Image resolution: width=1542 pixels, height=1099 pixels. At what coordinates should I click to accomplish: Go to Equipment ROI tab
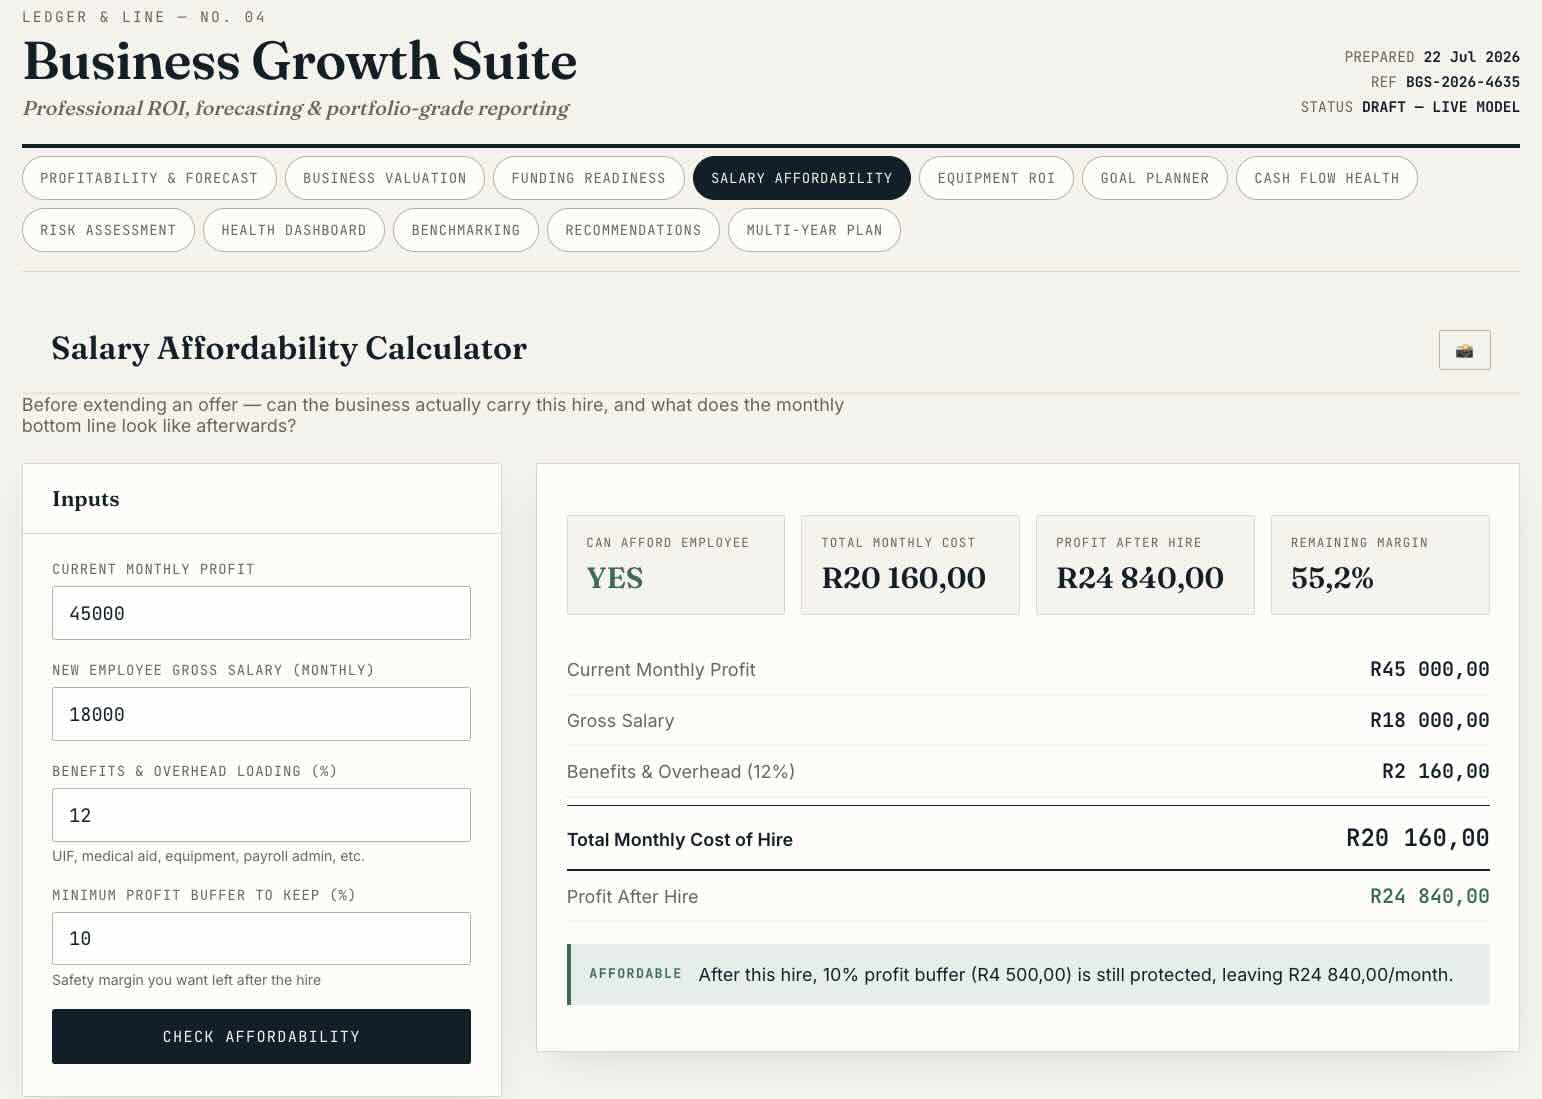click(x=996, y=178)
